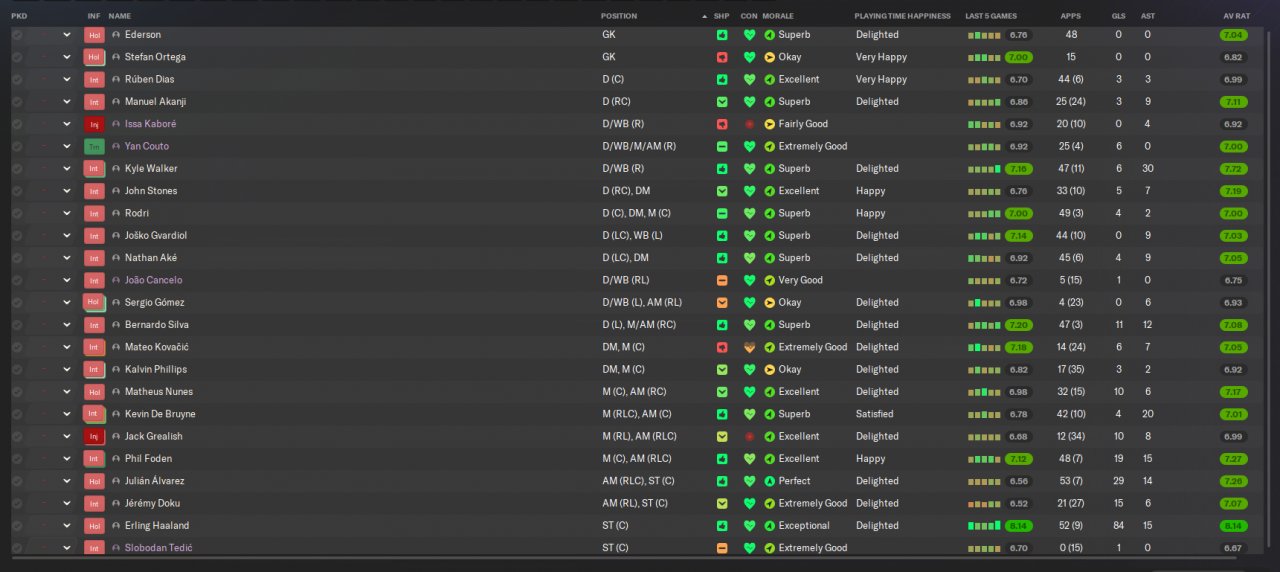
Task: Sort by the MORALE column header
Action: [x=778, y=16]
